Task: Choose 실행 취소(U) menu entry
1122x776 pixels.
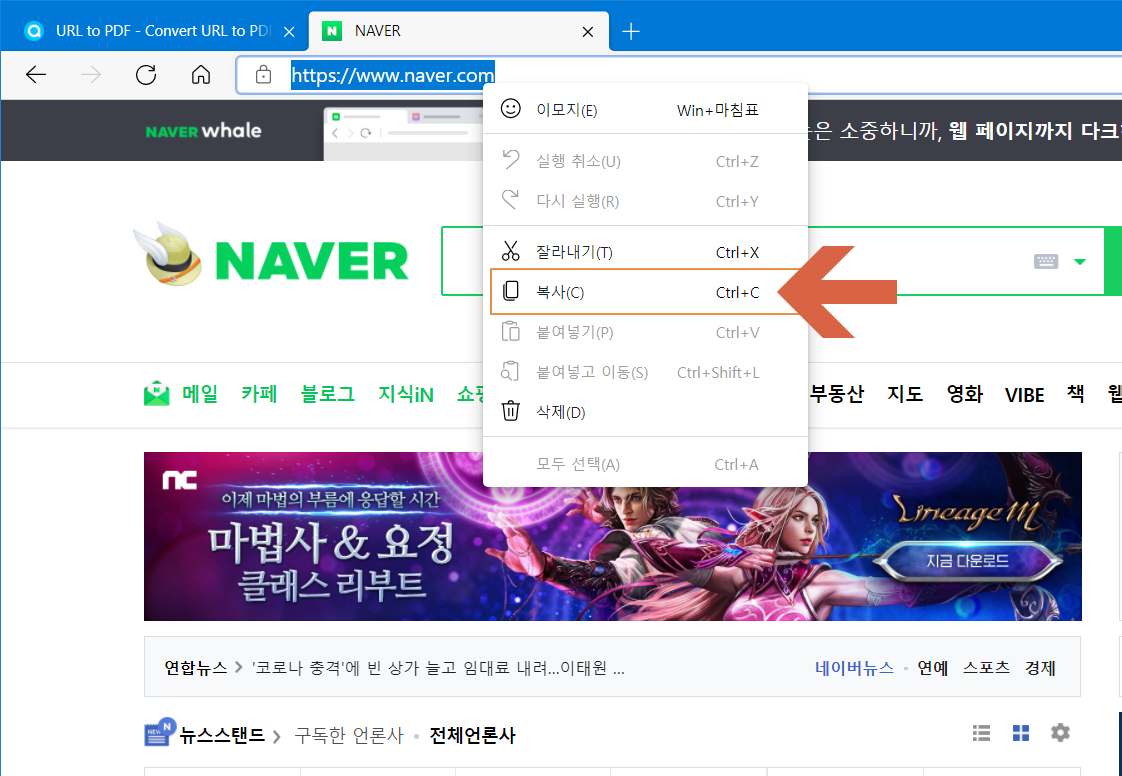Action: [645, 161]
